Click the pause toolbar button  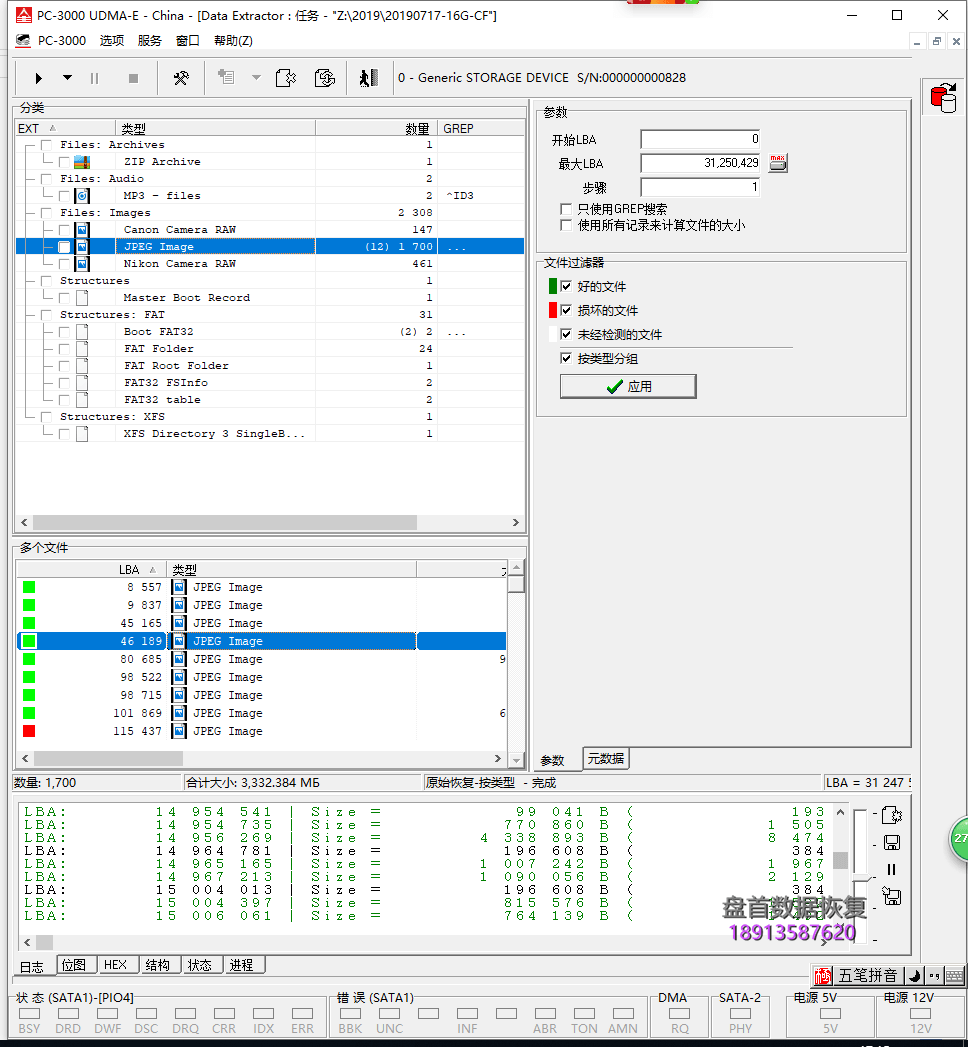(94, 79)
